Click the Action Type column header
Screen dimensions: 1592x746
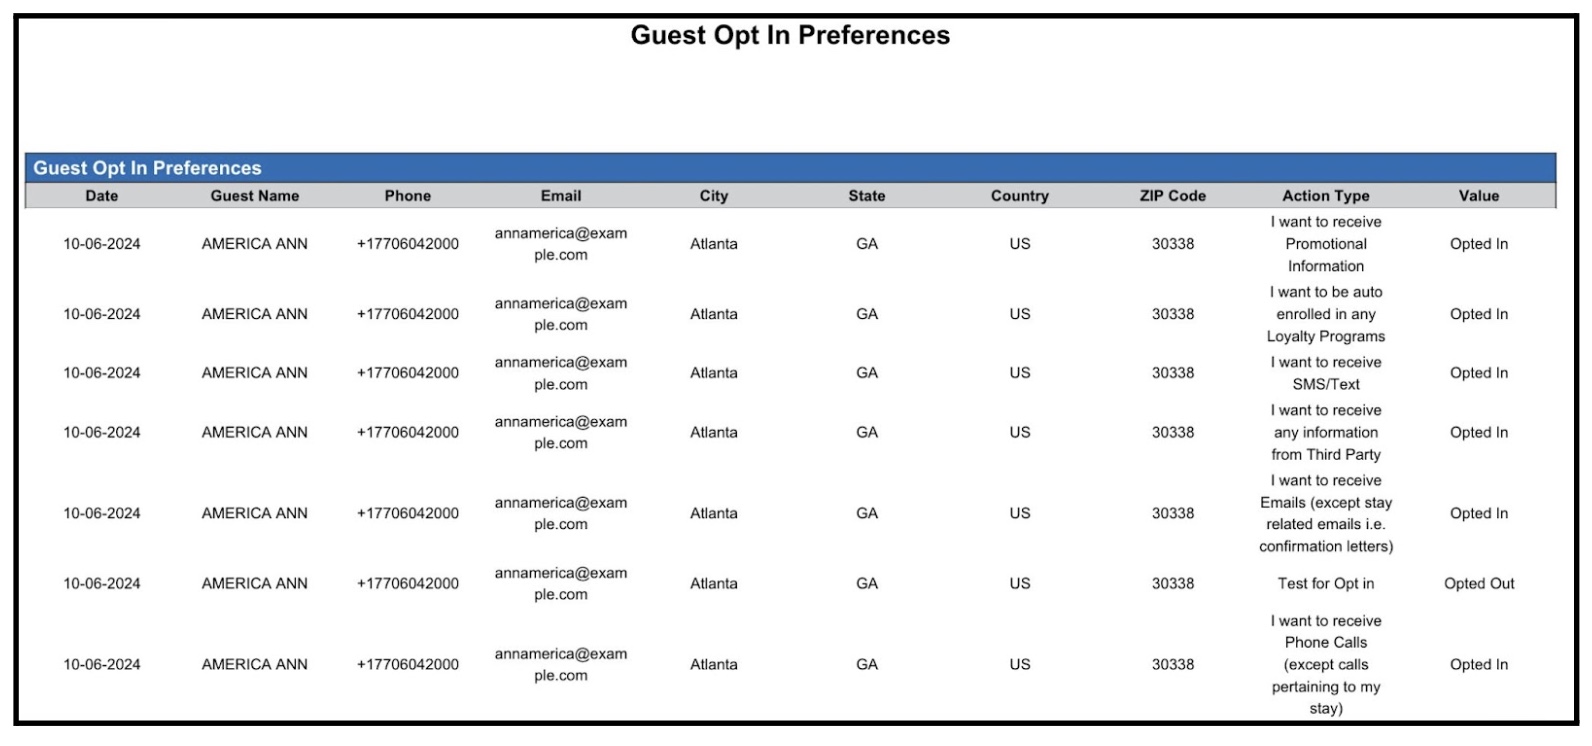pos(1326,196)
